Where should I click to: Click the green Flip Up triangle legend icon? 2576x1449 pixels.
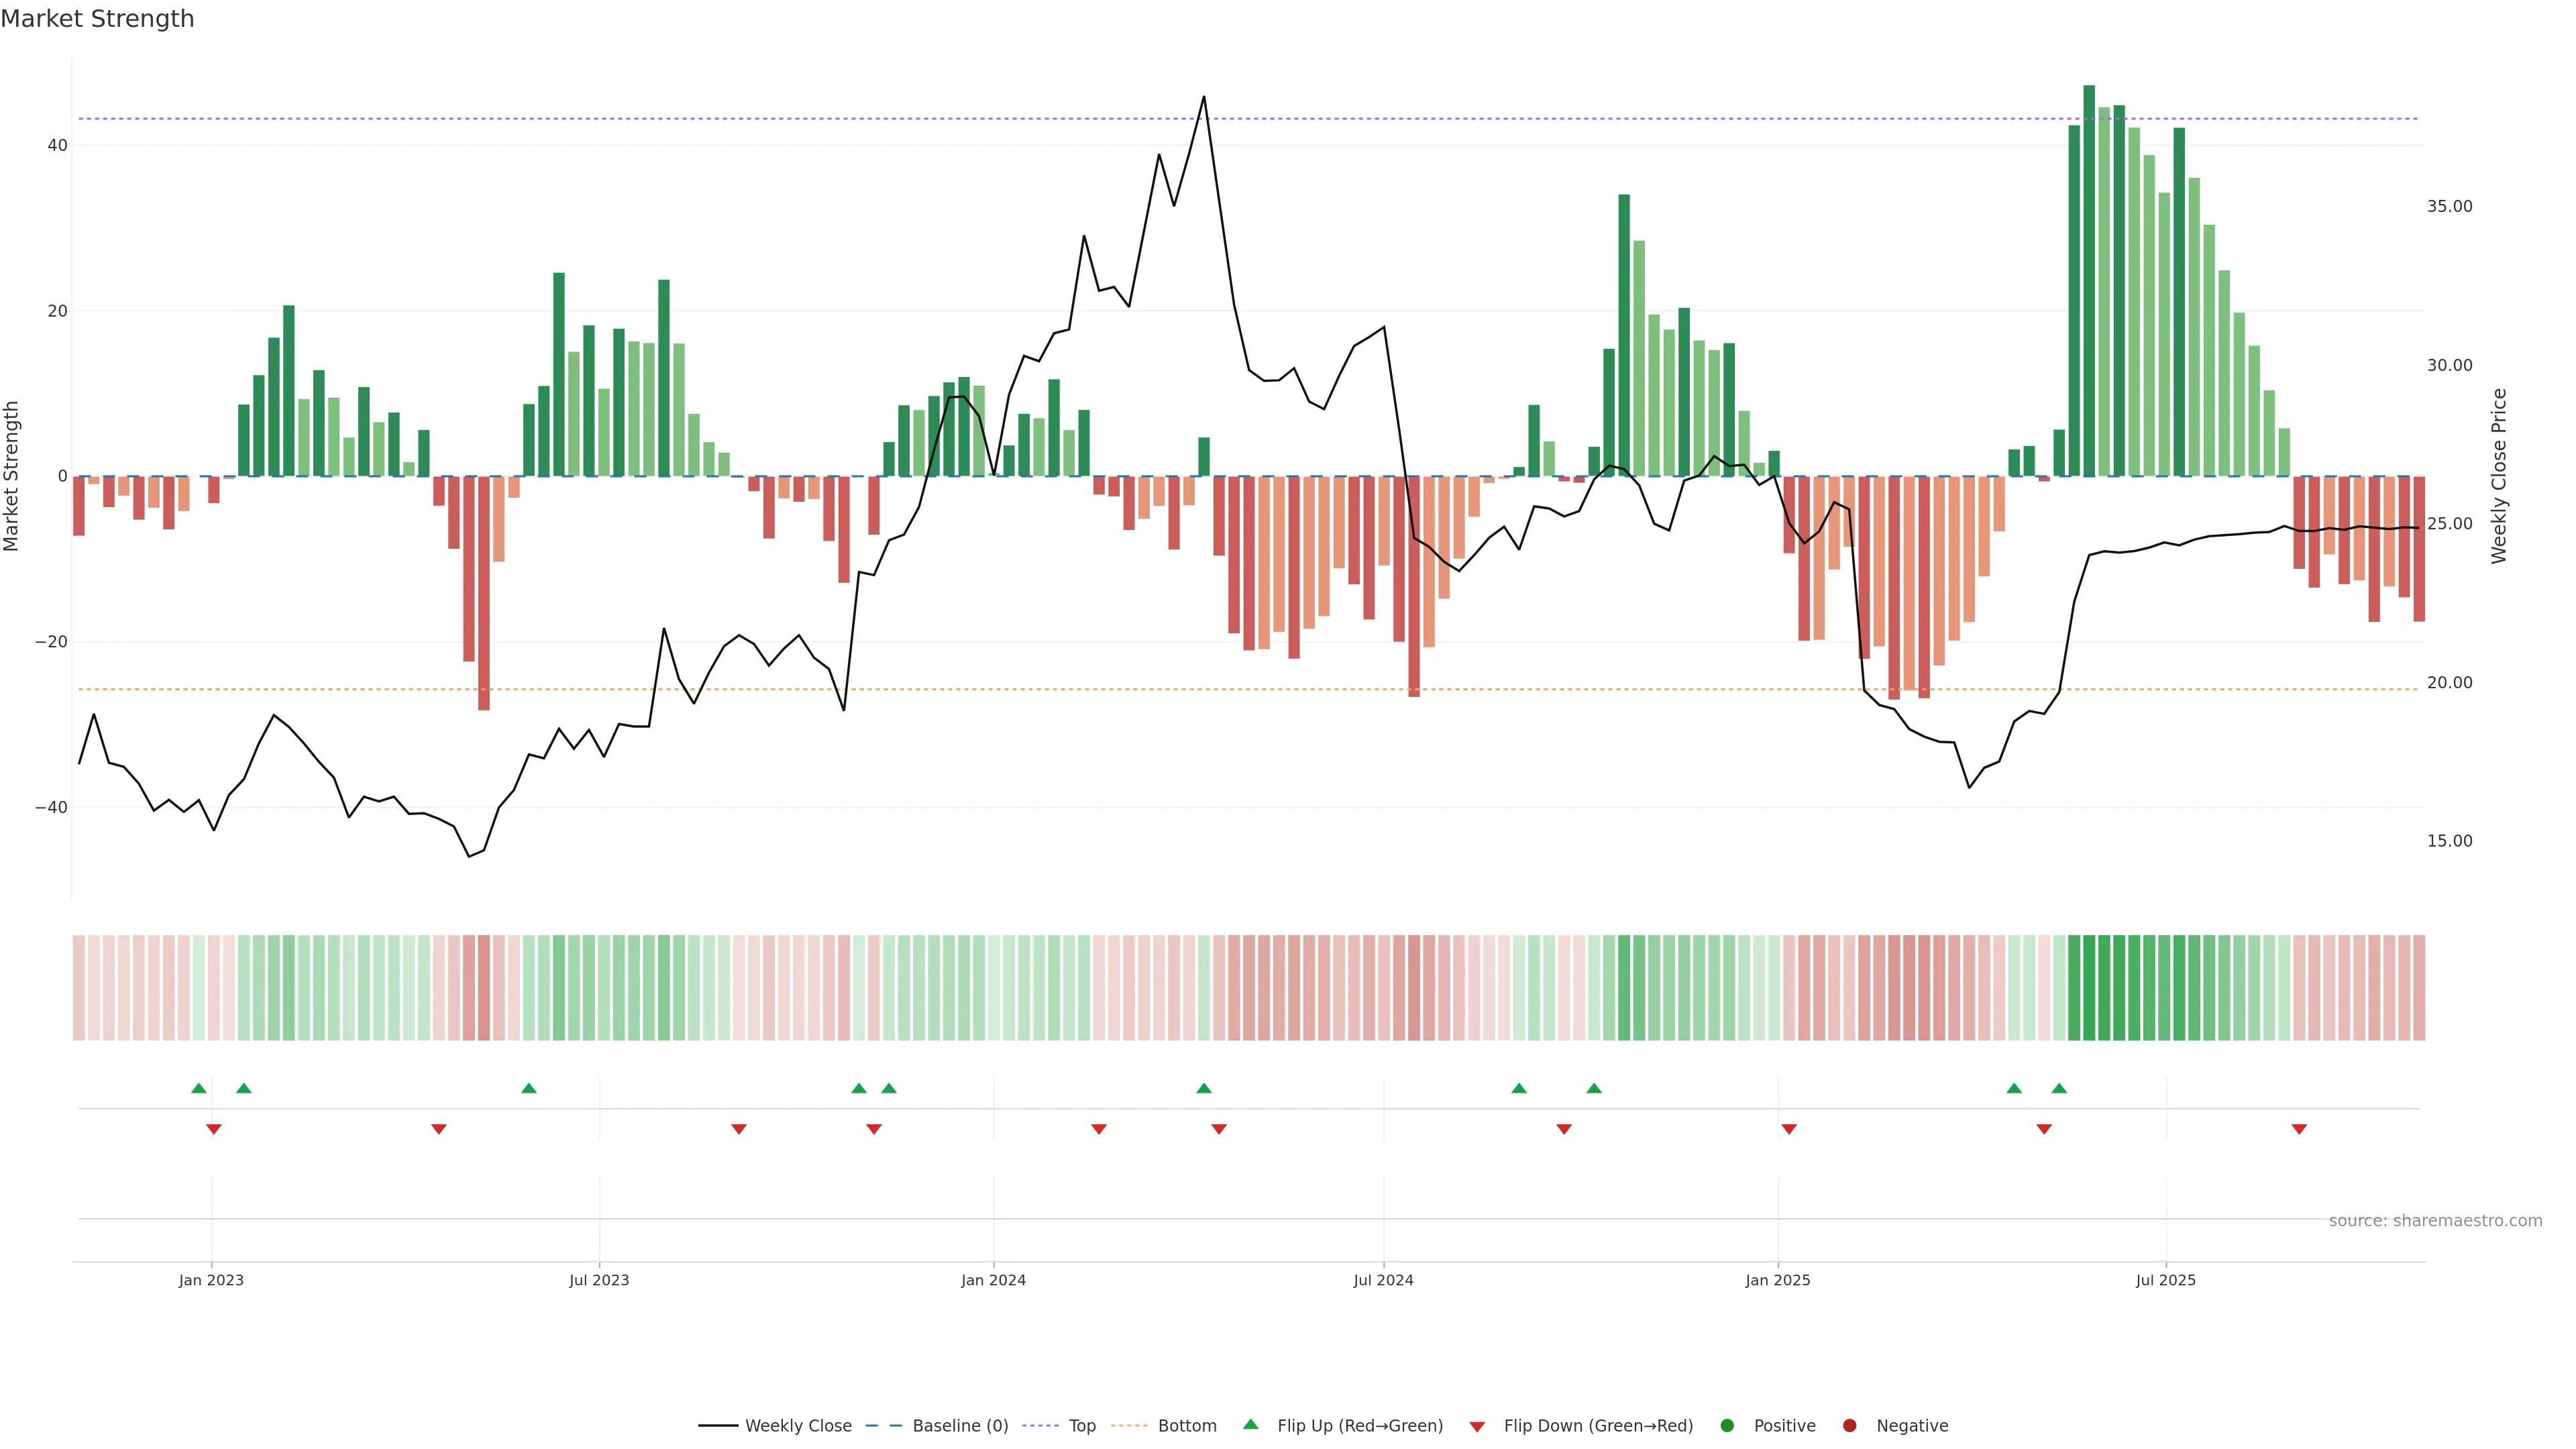pyautogui.click(x=1250, y=1424)
